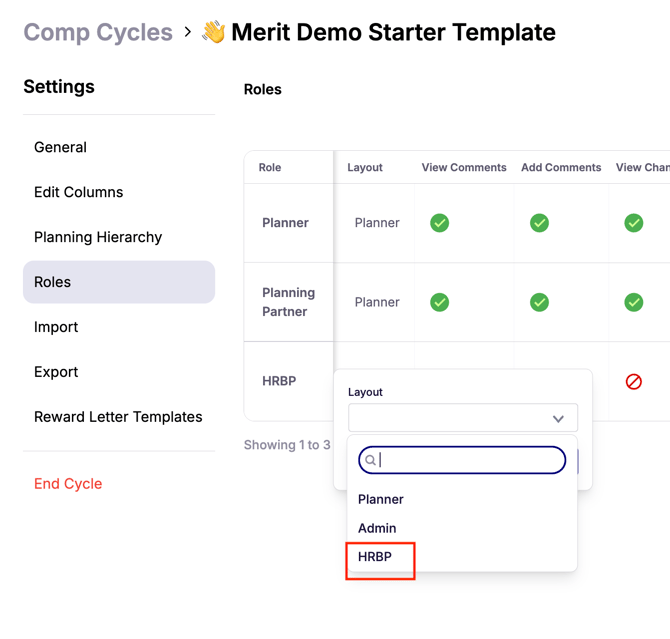
Task: Toggle Planner Add Comments green checkmark
Action: (x=539, y=223)
